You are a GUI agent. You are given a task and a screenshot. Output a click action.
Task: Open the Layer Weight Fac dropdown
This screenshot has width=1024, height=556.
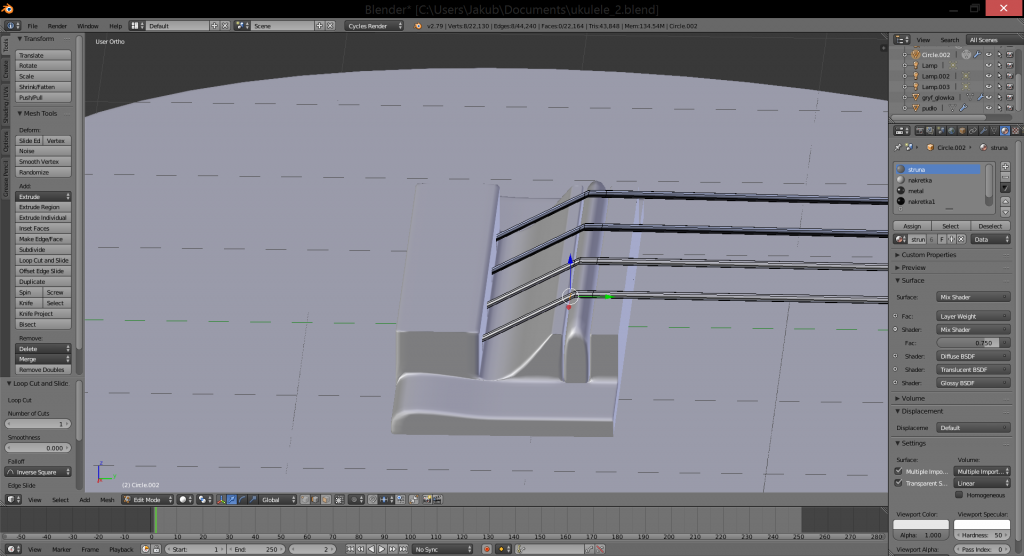(x=973, y=316)
